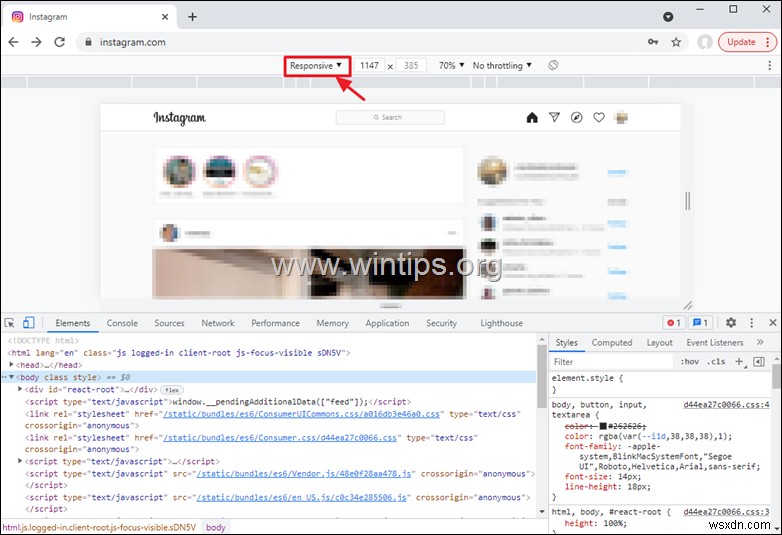Open Instagram Direct messages icon
The image size is (782, 535).
coord(554,118)
